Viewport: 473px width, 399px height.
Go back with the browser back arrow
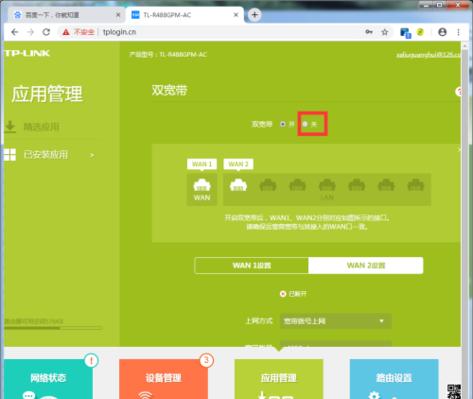(14, 32)
